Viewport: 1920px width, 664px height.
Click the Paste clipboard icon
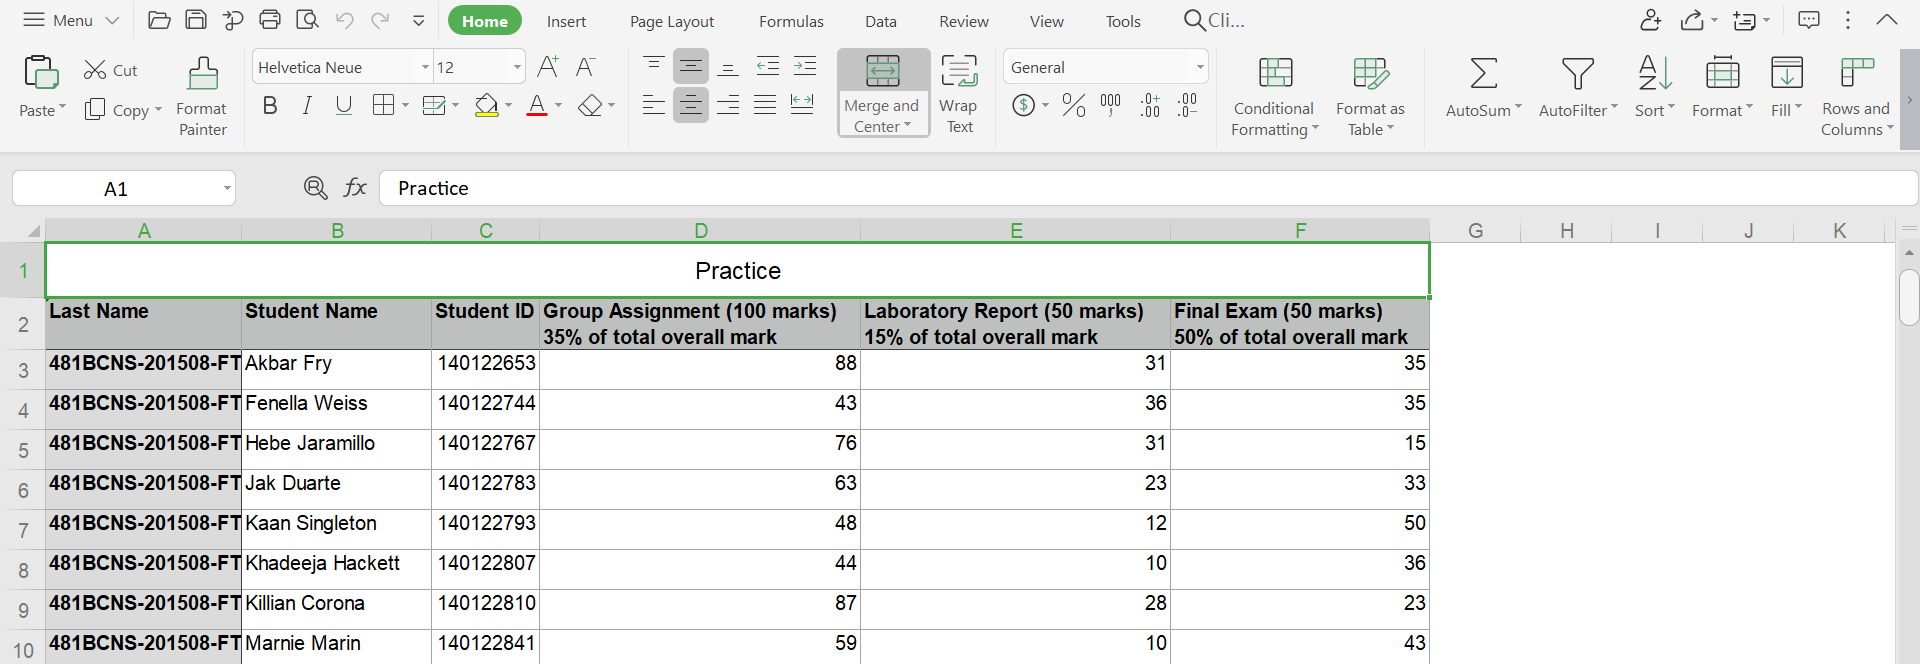(x=41, y=73)
